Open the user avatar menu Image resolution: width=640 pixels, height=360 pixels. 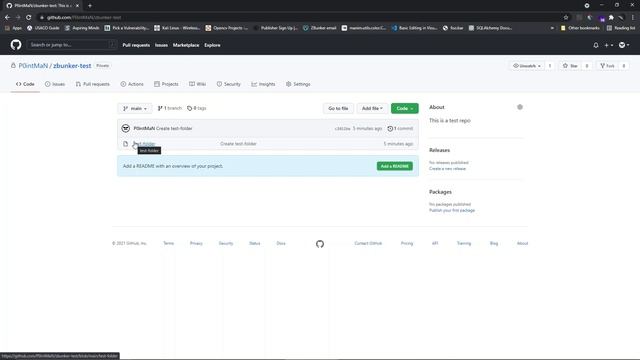(624, 45)
